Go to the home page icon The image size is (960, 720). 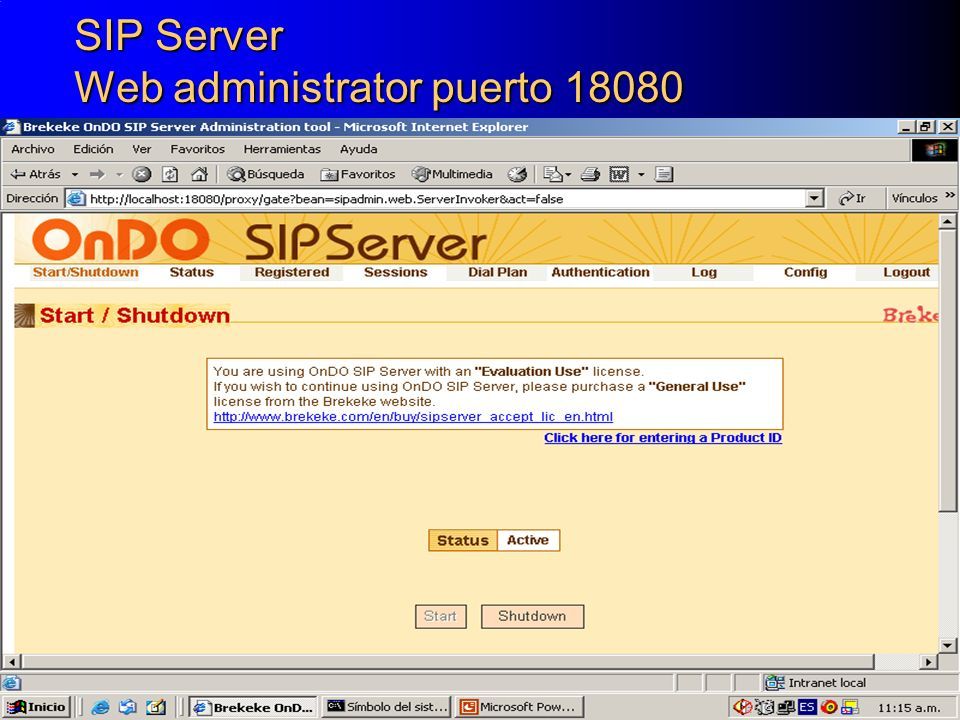[199, 174]
